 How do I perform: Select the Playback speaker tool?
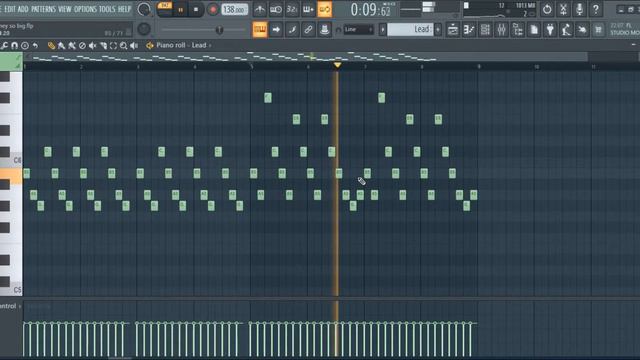tap(134, 46)
